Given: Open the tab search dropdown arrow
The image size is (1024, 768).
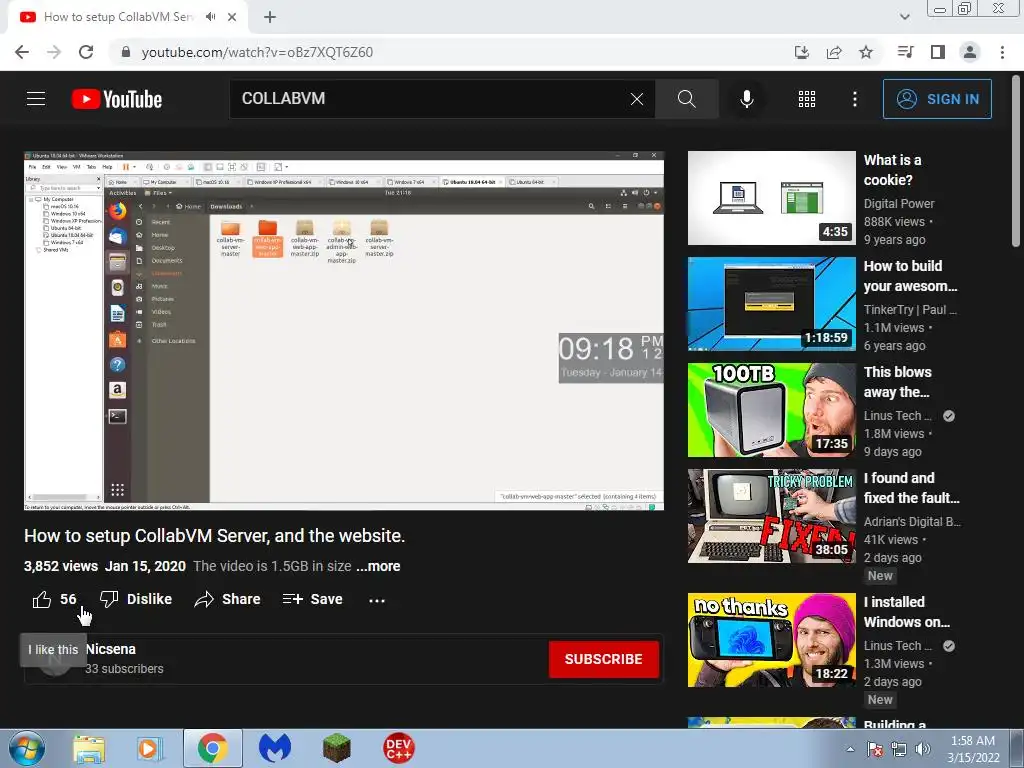Looking at the screenshot, I should pos(904,17).
